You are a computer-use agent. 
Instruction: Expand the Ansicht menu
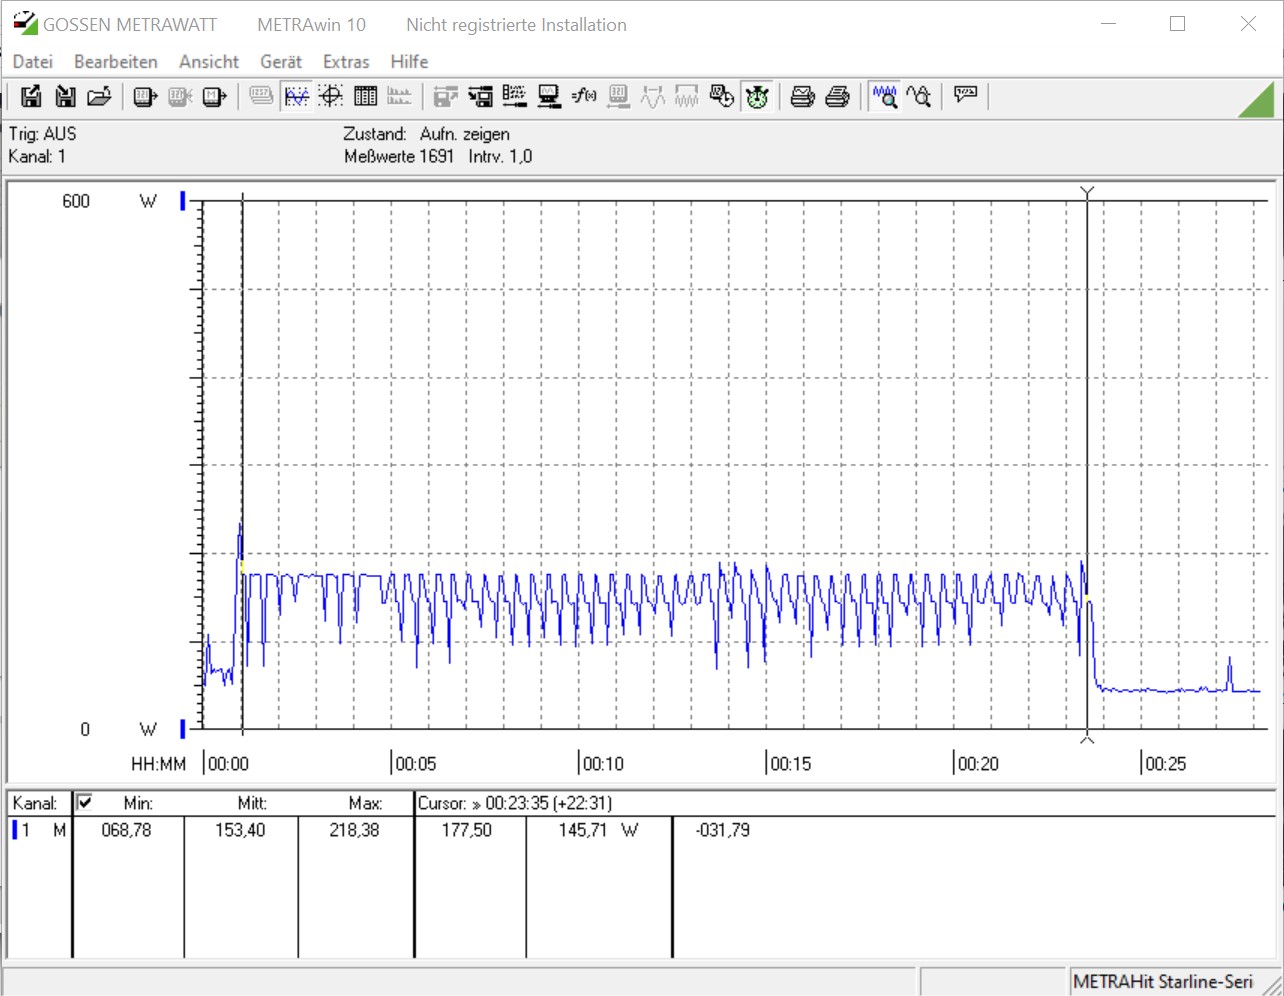209,62
